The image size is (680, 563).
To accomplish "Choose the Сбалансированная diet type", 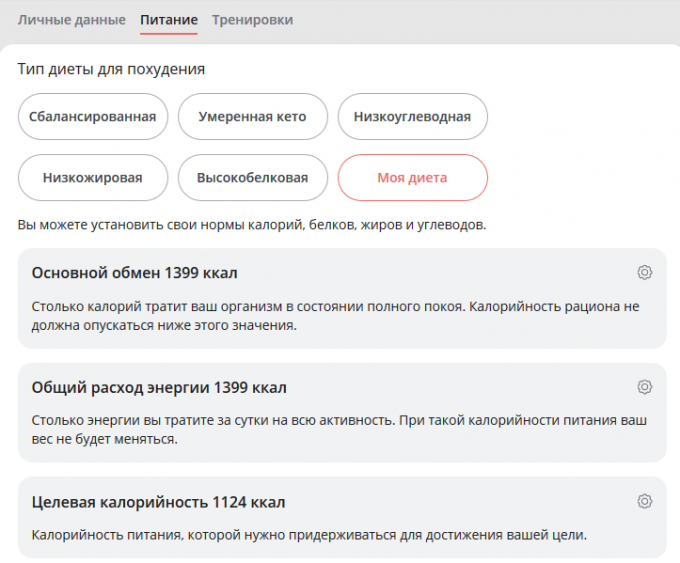I will 92,117.
